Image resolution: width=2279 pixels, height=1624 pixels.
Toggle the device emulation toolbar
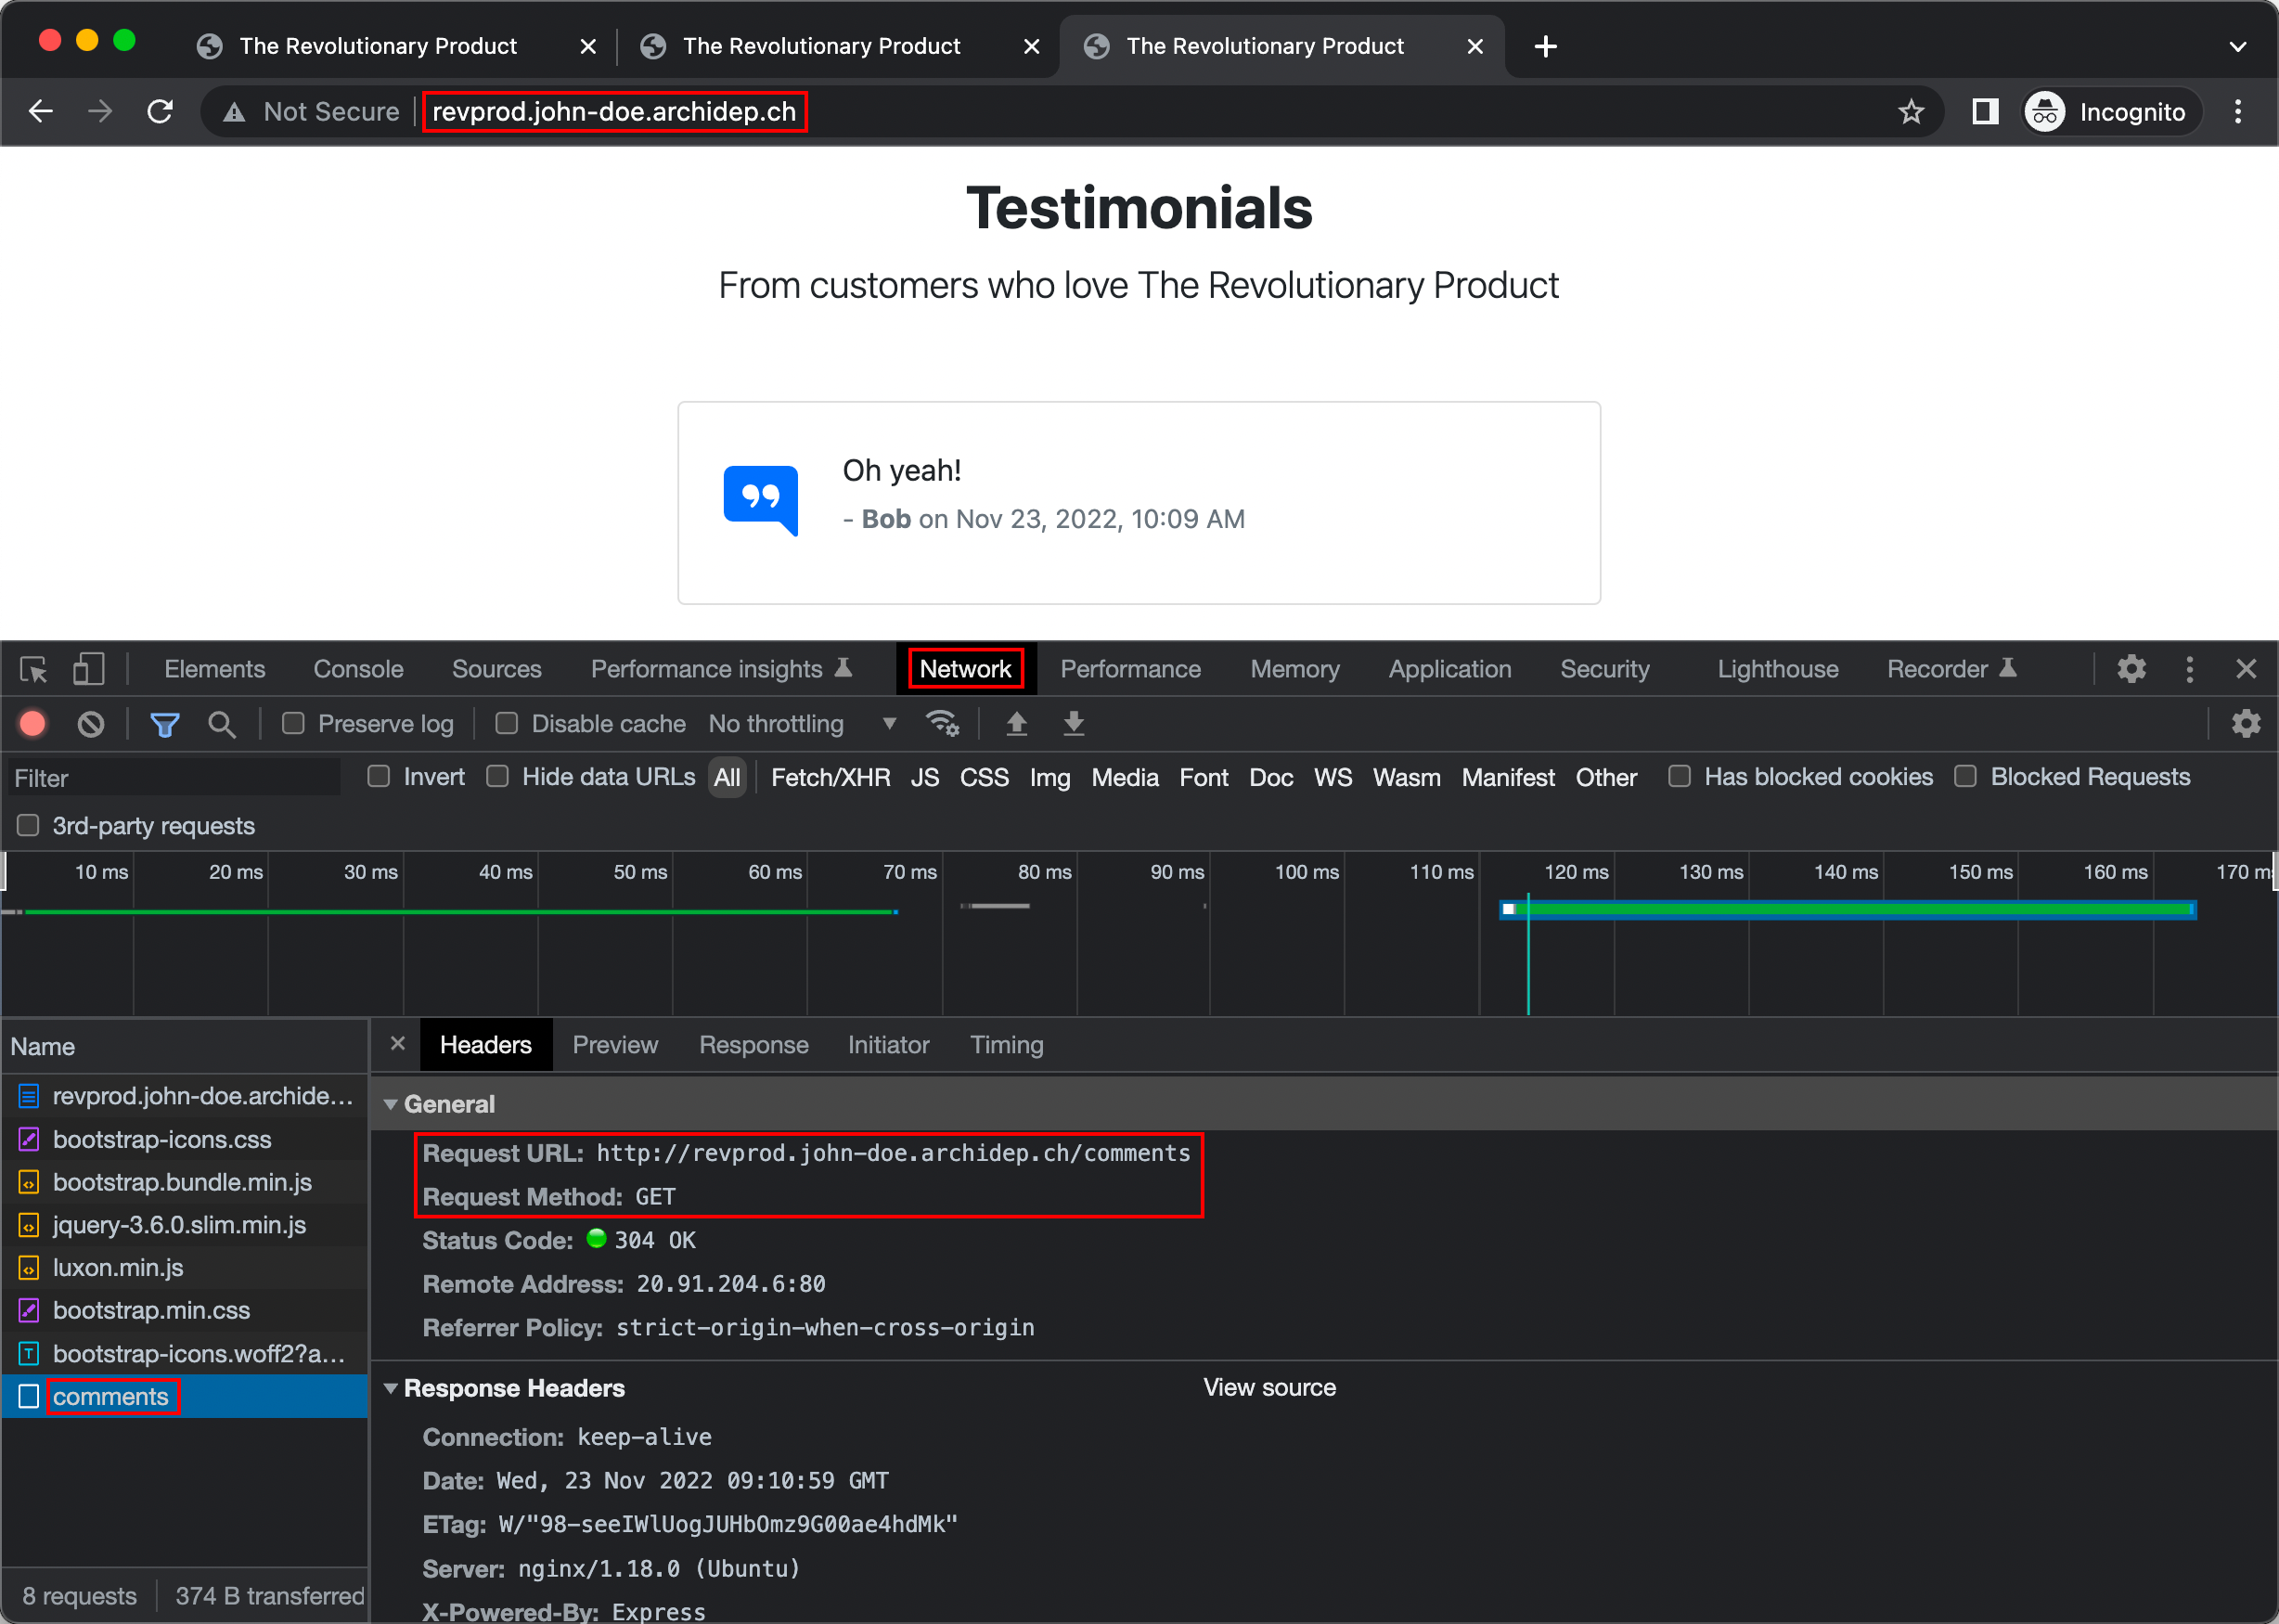point(87,668)
